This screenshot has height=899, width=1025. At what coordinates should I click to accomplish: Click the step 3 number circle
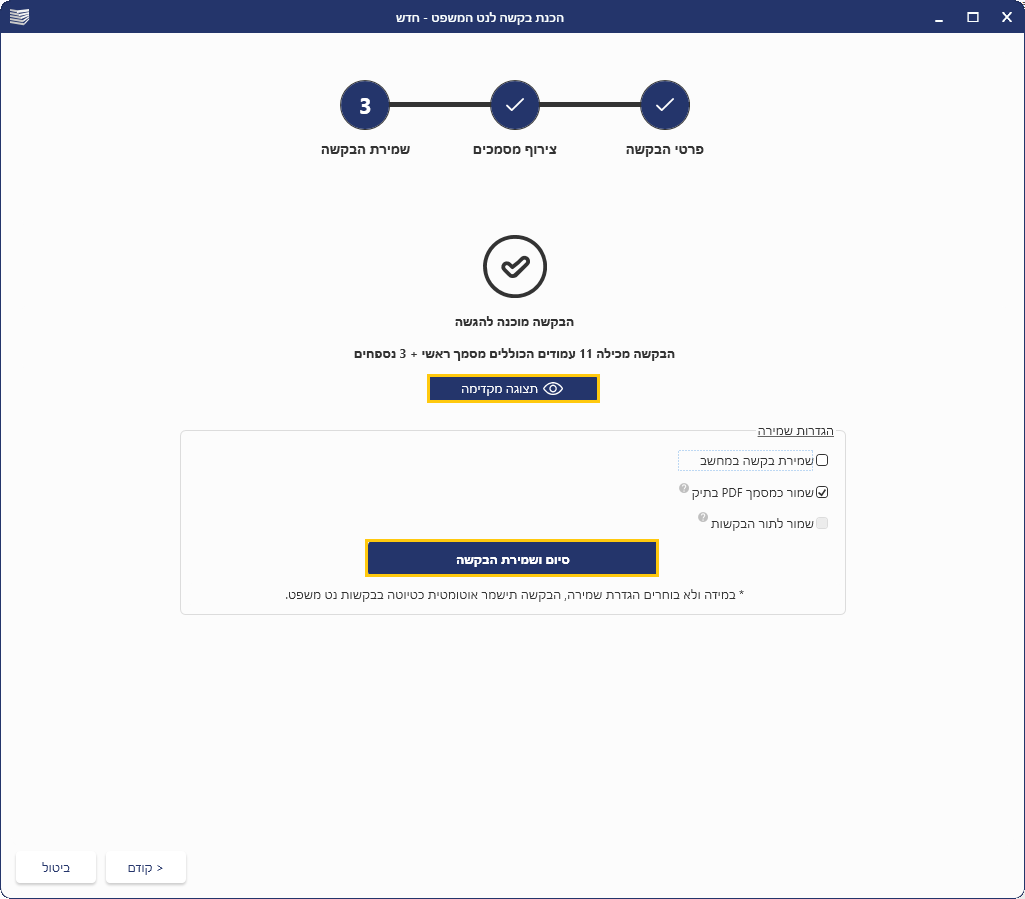[x=365, y=105]
